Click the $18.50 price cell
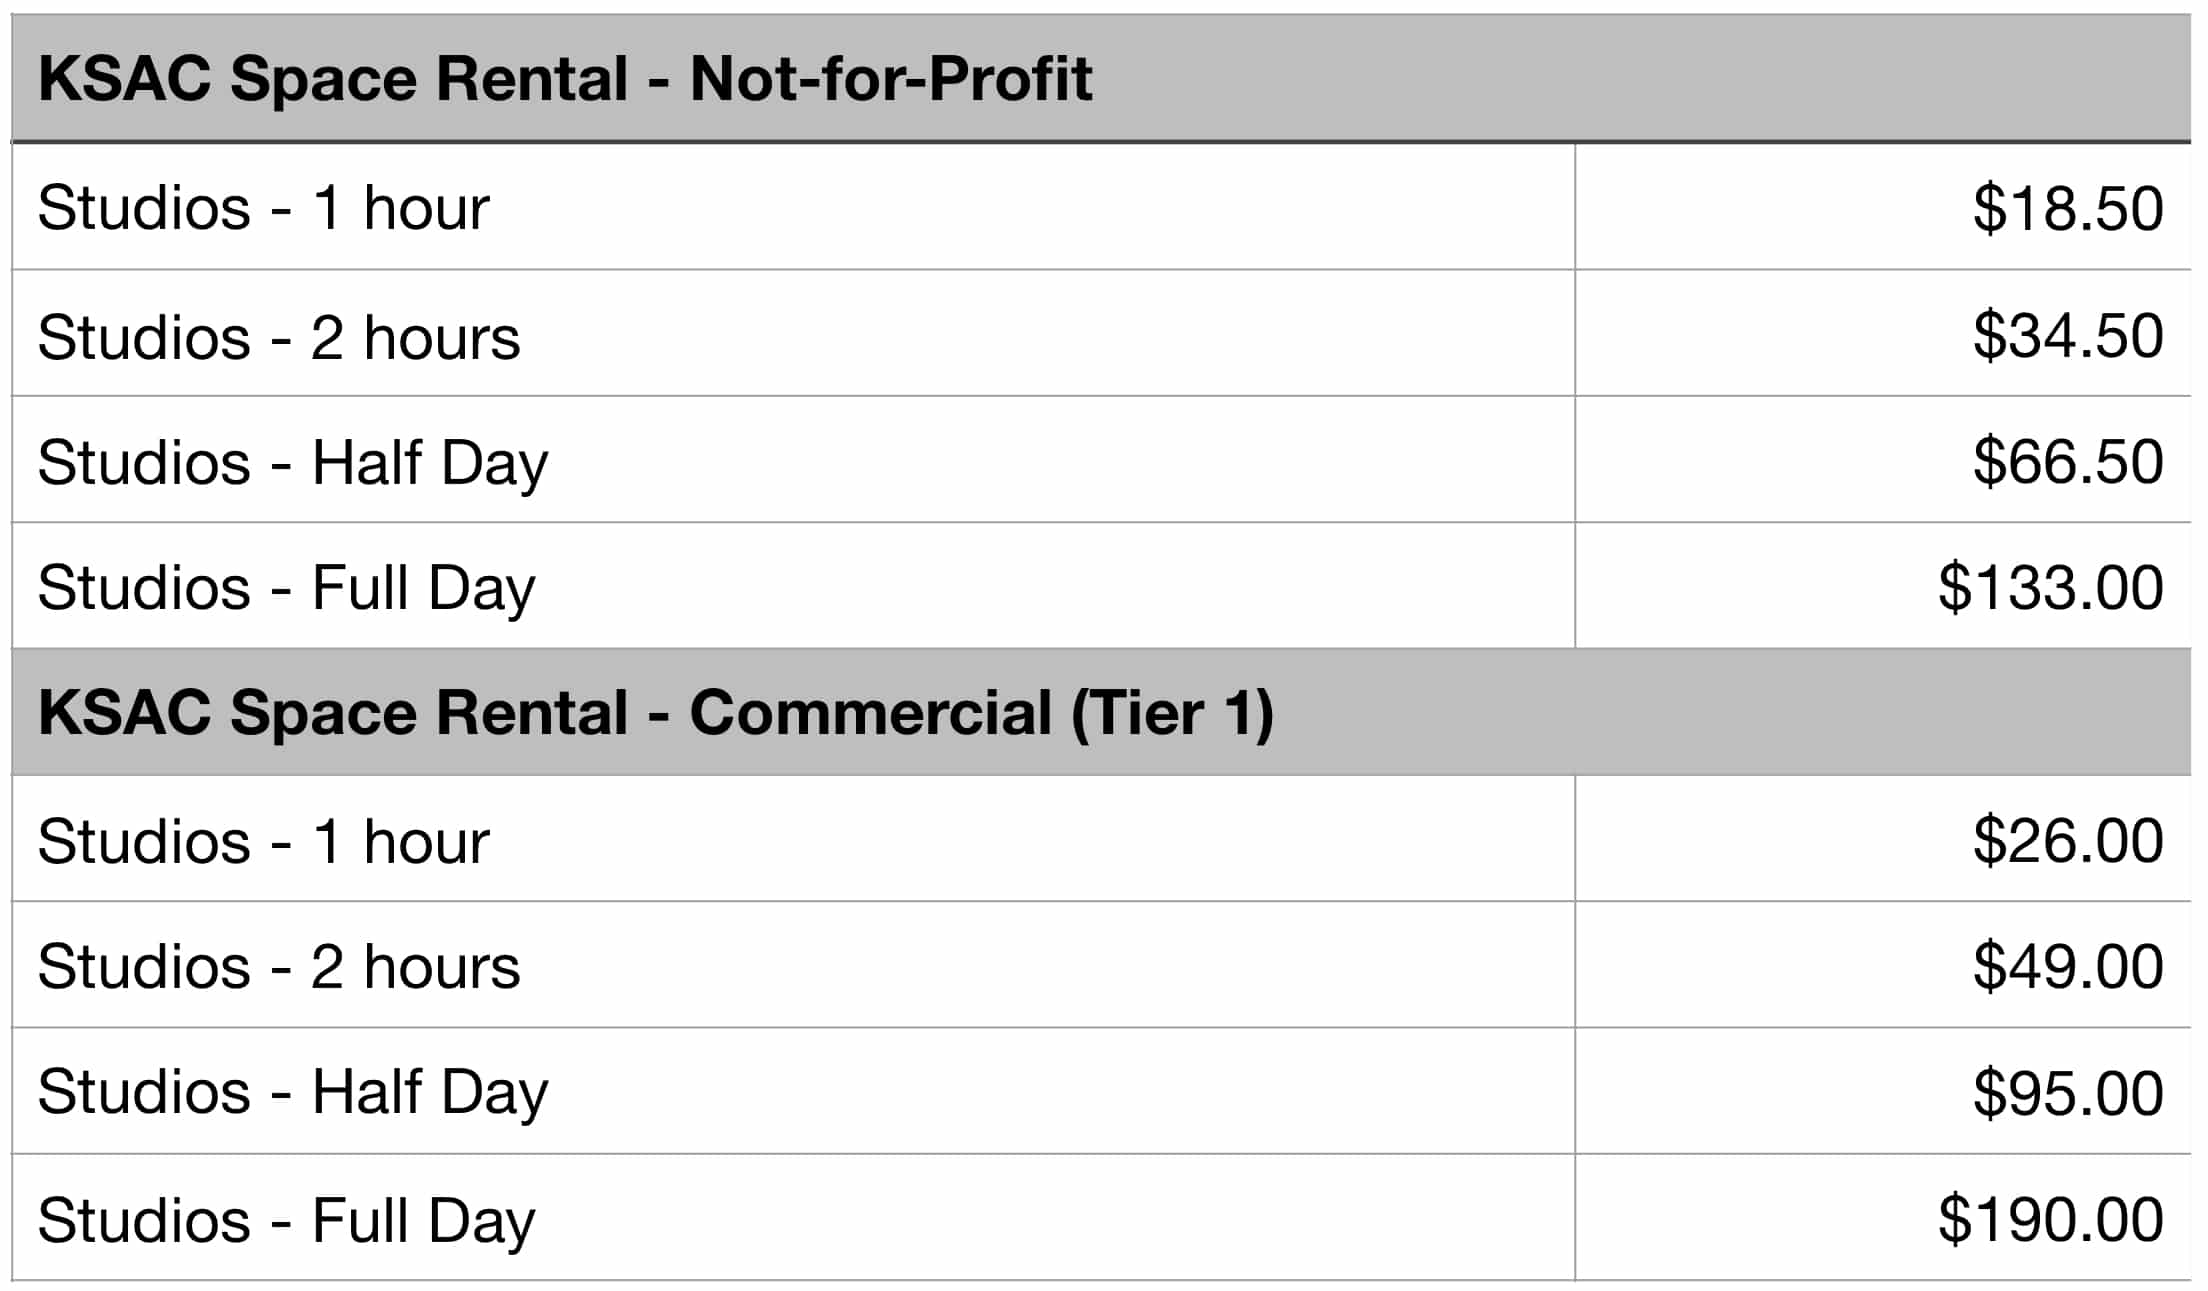The height and width of the screenshot is (1291, 2208). [x=1883, y=207]
